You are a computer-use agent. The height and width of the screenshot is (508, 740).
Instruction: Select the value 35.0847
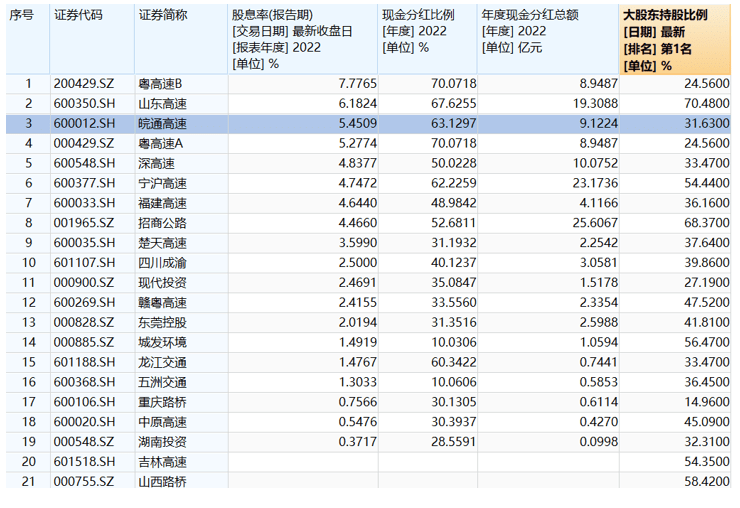454,282
